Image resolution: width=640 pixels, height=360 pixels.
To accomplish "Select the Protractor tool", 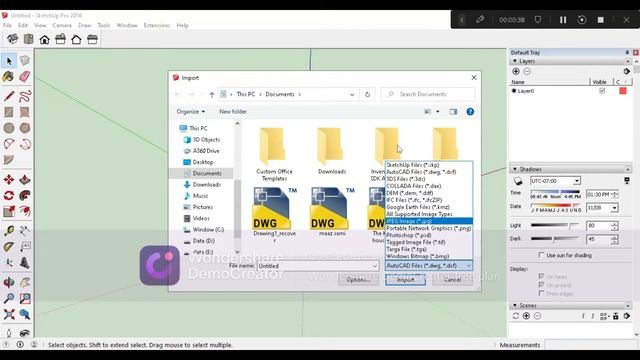I will click(9, 247).
